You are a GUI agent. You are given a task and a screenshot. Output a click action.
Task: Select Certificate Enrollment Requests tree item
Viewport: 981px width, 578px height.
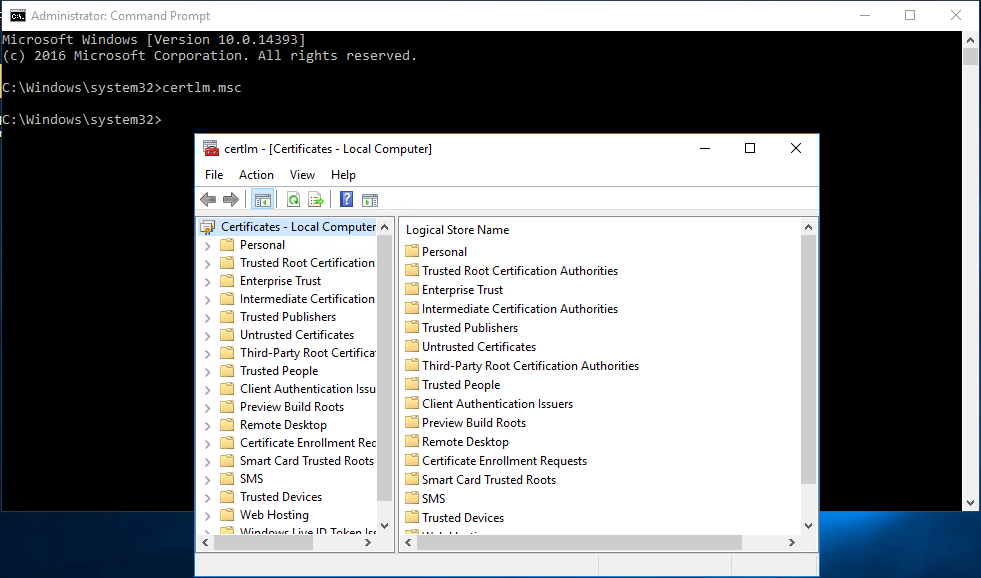point(308,443)
